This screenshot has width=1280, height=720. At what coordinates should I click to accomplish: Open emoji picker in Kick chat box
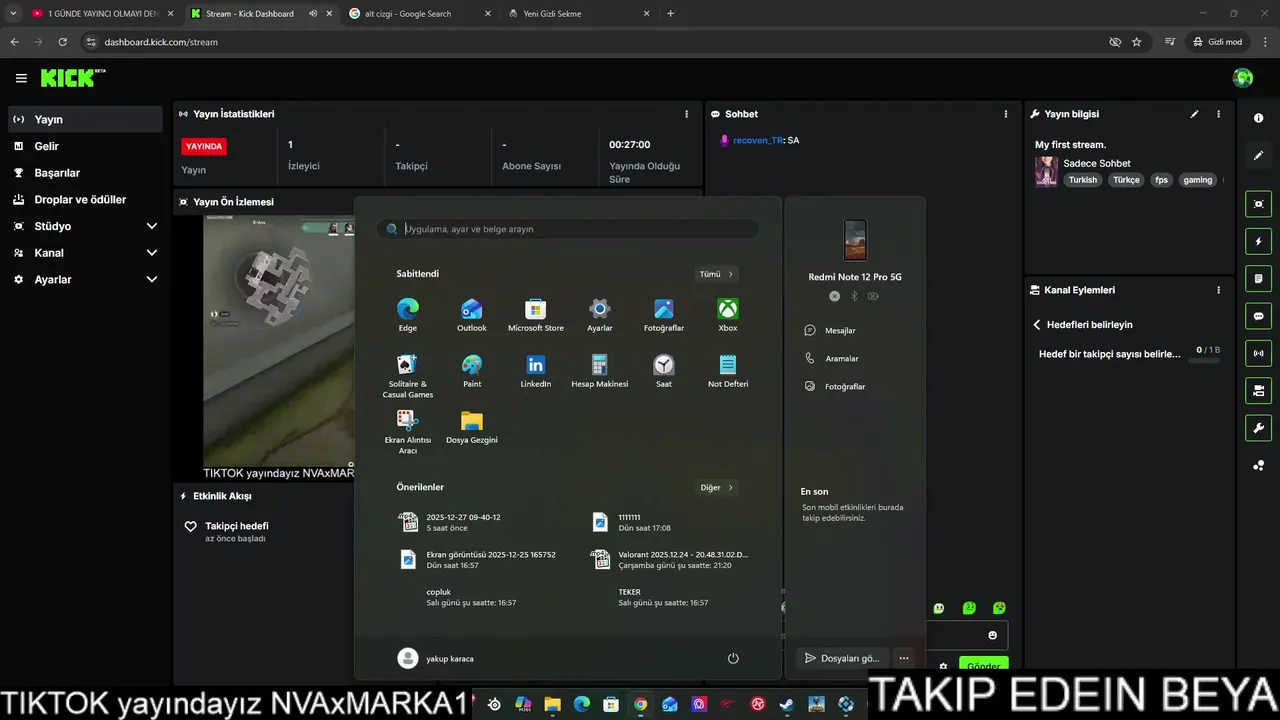pyautogui.click(x=992, y=635)
